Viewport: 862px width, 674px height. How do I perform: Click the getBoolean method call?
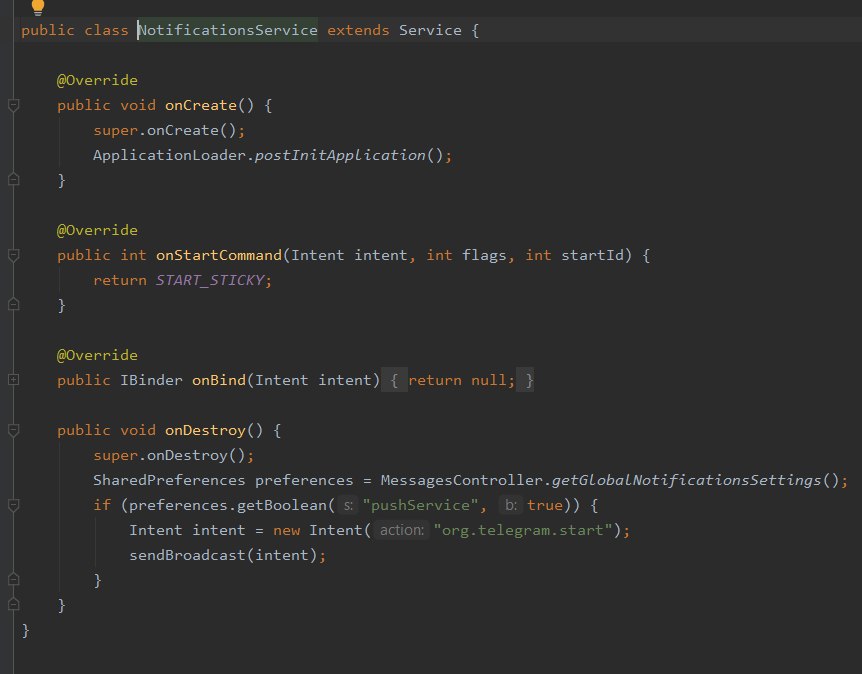pos(282,505)
